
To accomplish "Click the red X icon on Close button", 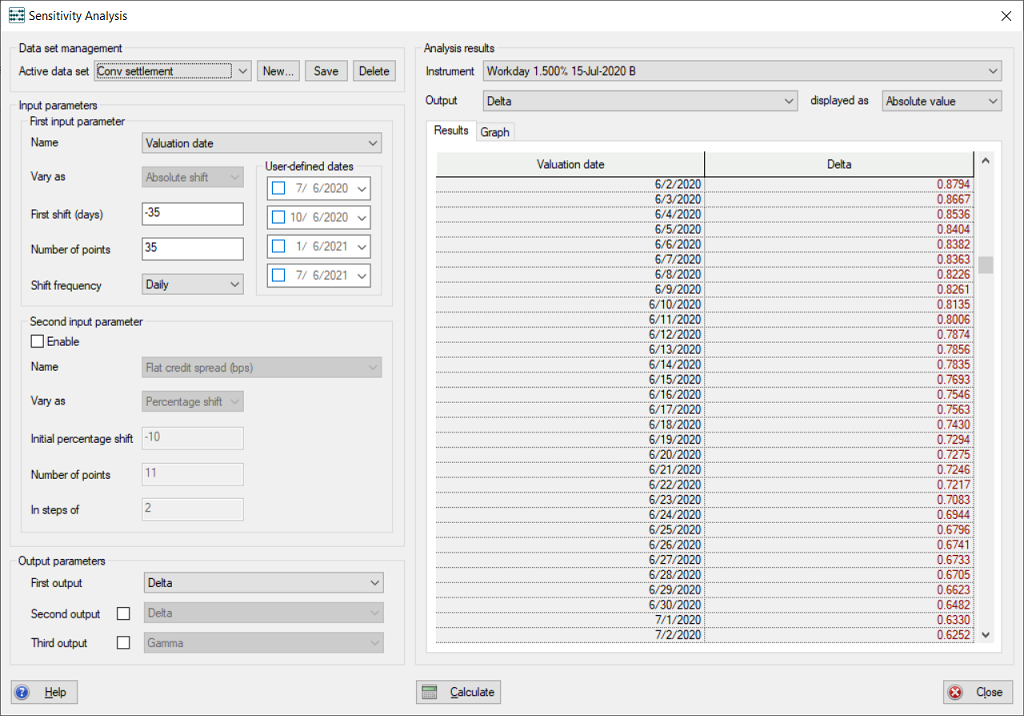I will tap(955, 692).
